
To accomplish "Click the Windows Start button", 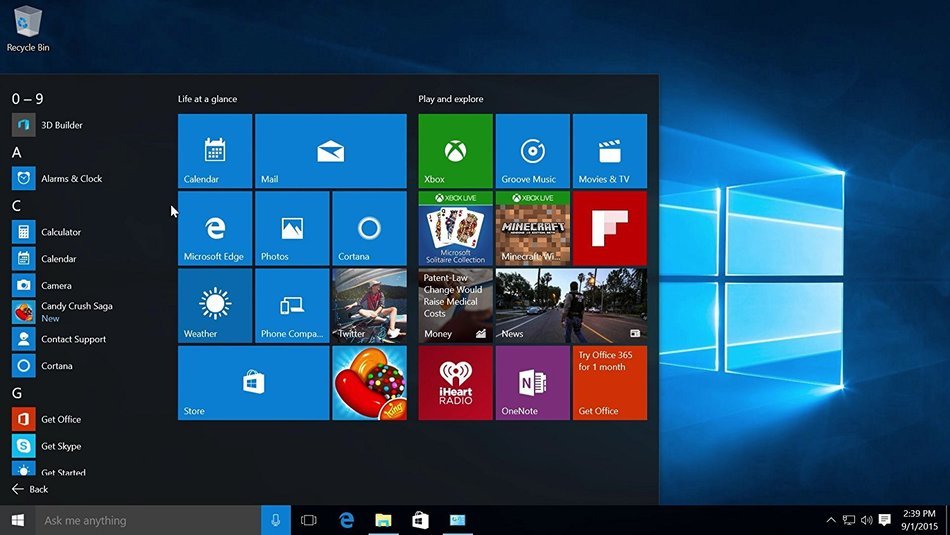I will (18, 520).
